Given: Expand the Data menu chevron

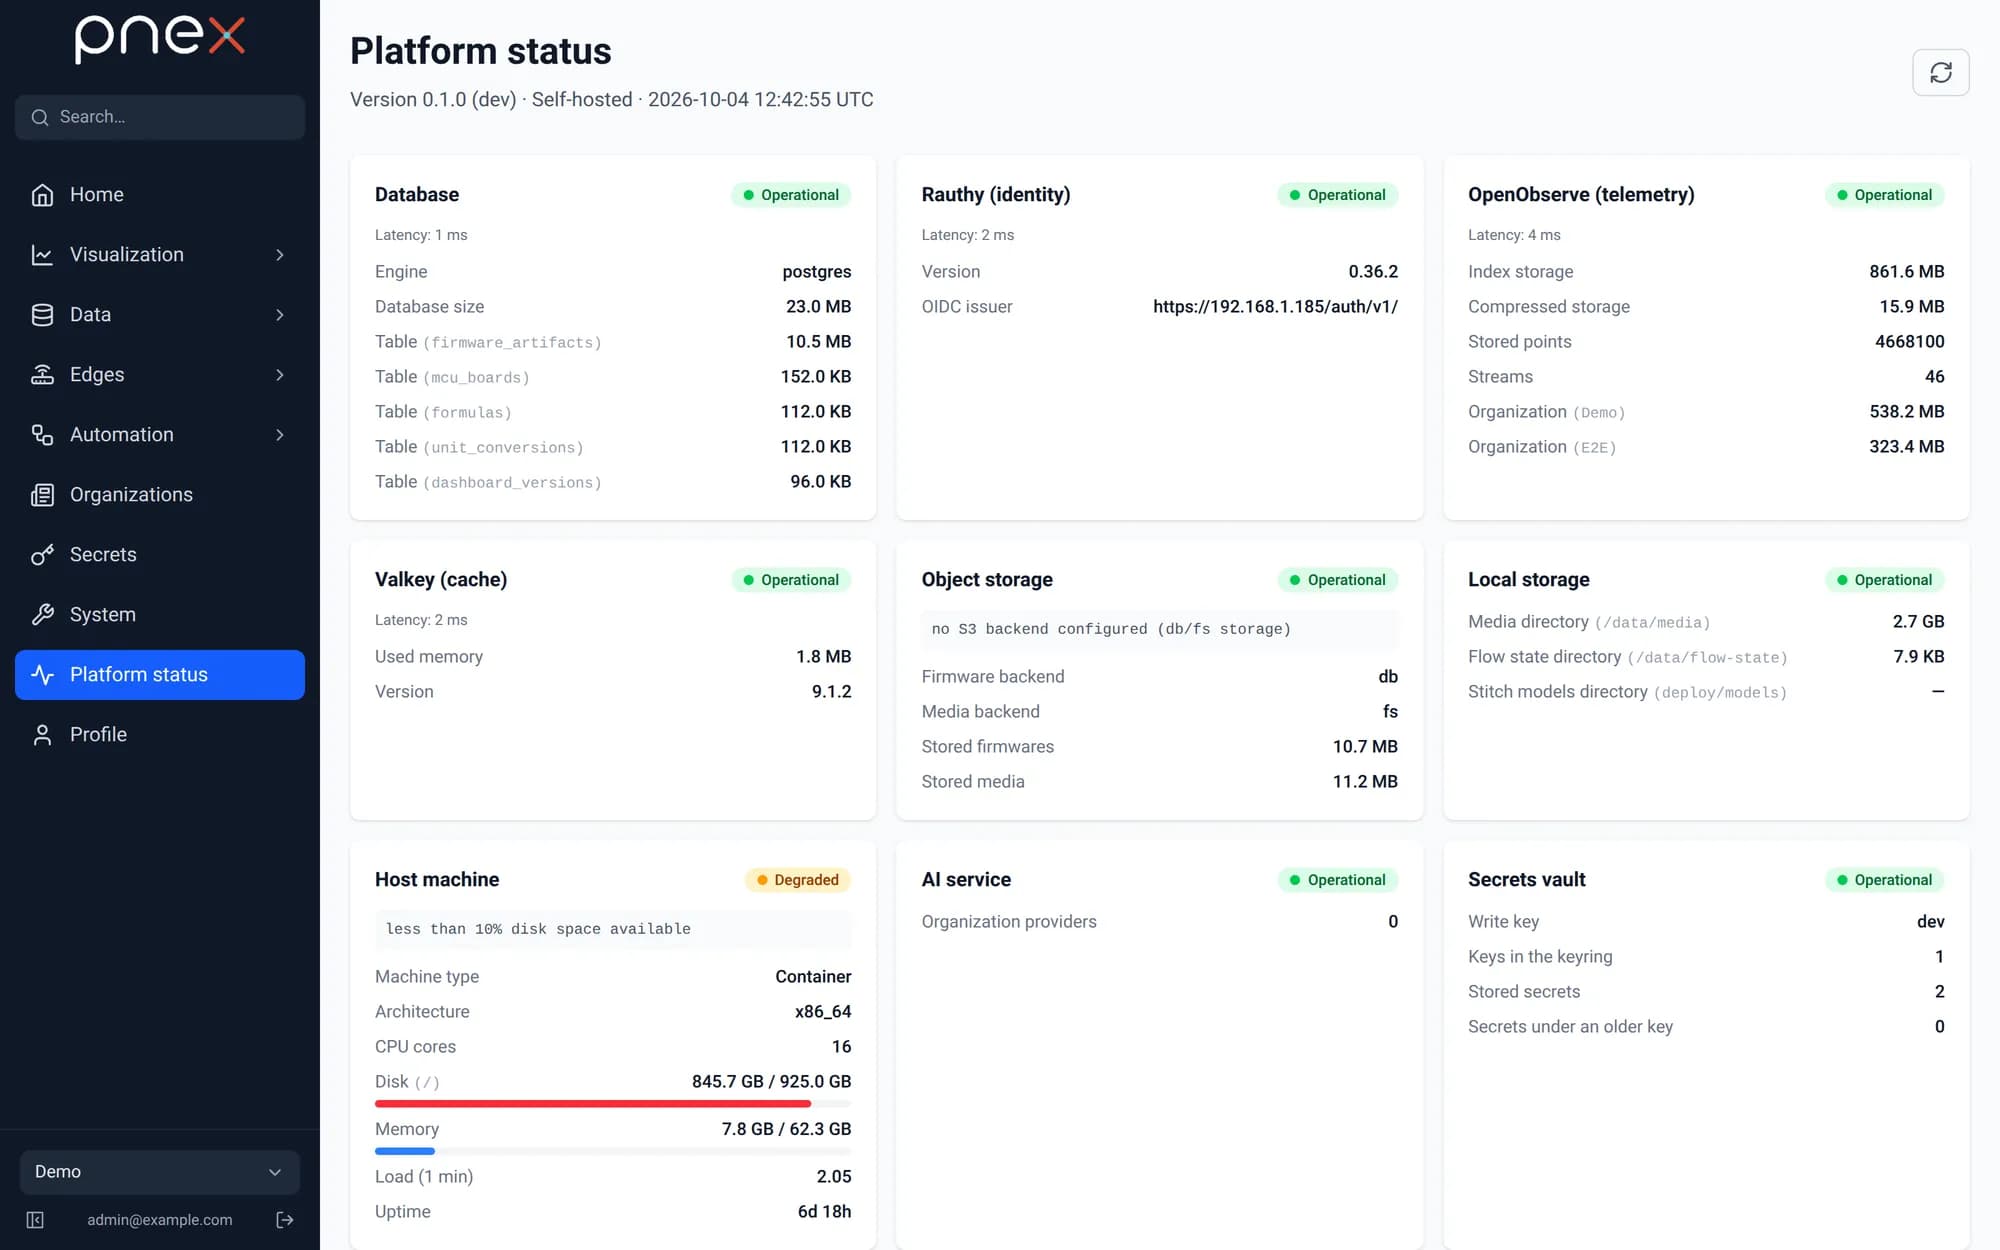Looking at the screenshot, I should click(280, 315).
